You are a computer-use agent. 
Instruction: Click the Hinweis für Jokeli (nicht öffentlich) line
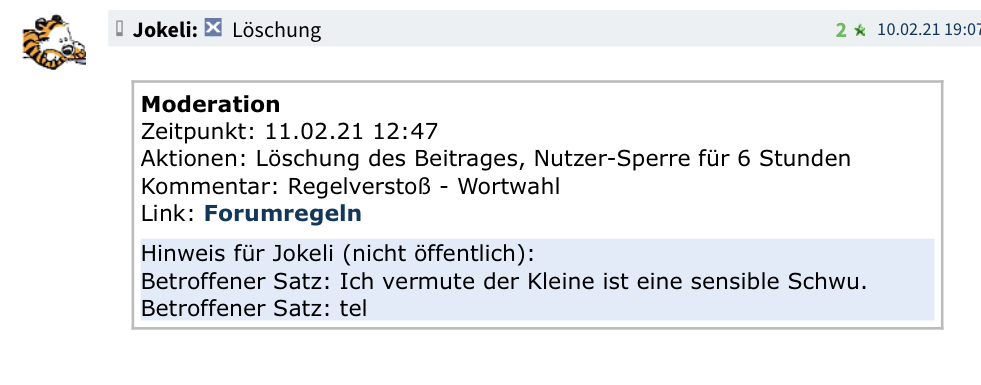338,254
